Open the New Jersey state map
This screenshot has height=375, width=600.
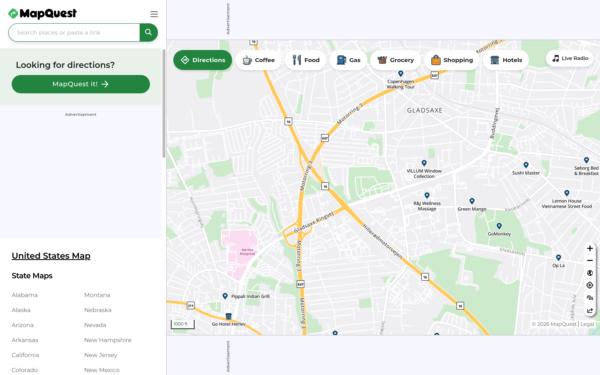(x=101, y=355)
